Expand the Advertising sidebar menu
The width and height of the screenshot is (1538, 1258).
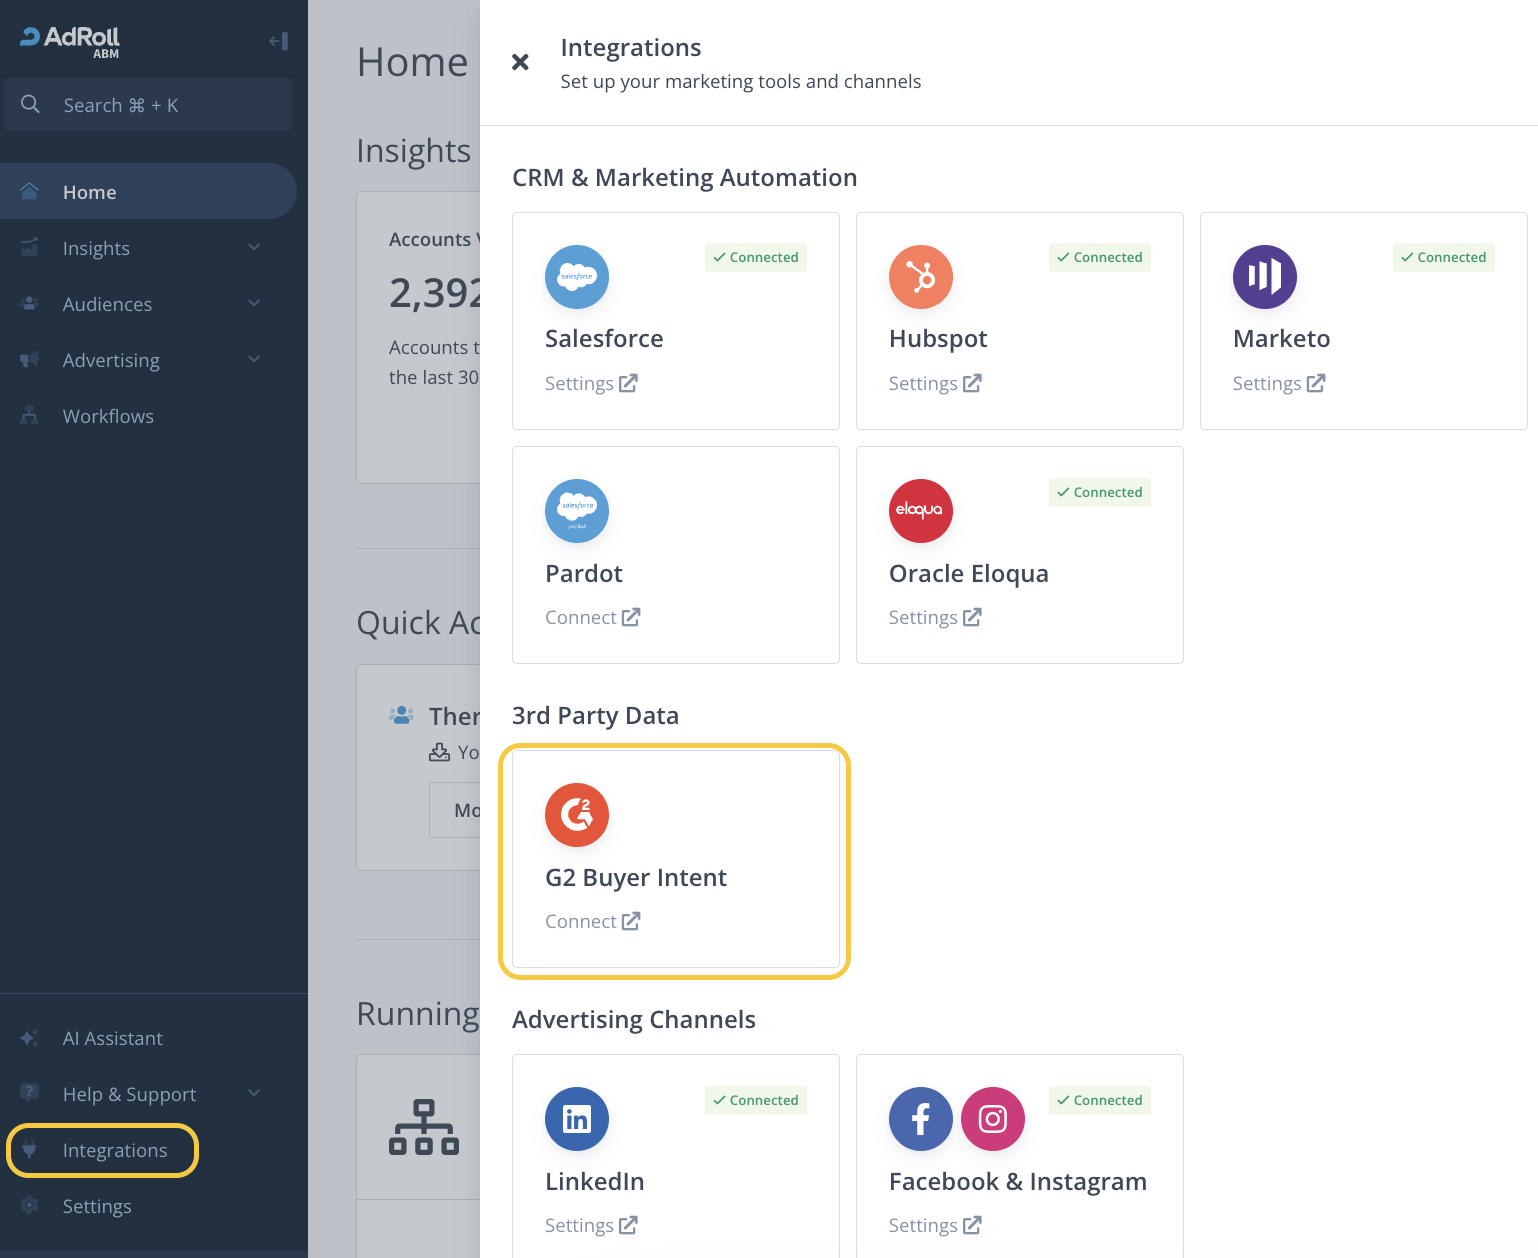pyautogui.click(x=254, y=360)
